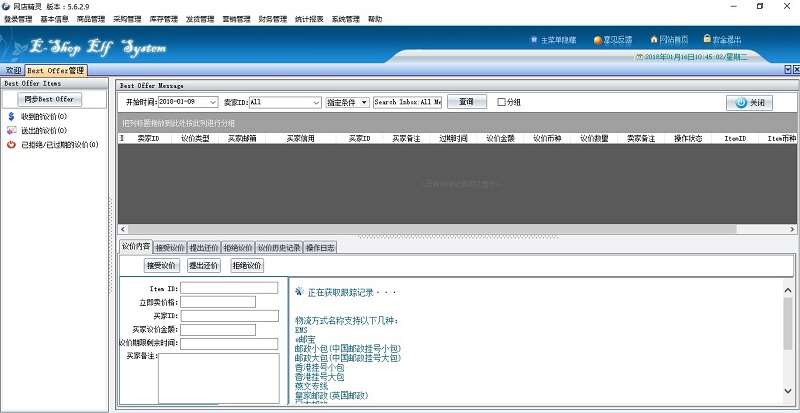This screenshot has width=800, height=413.
Task: Close the current Best Offer管理 tab with X
Action: 796,70
